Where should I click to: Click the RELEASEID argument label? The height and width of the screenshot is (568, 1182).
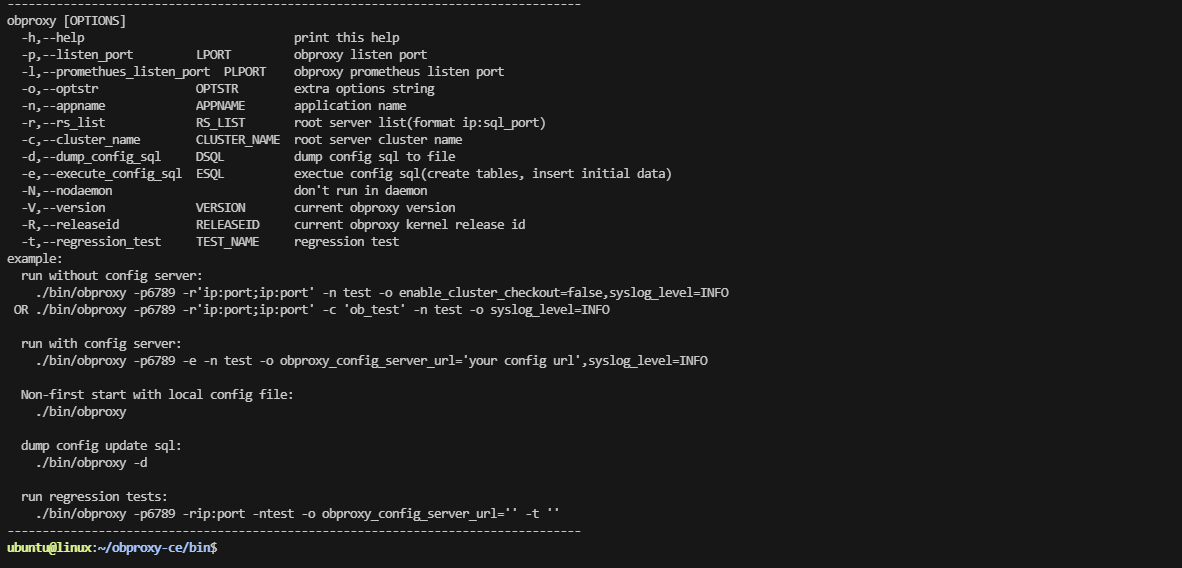click(228, 225)
